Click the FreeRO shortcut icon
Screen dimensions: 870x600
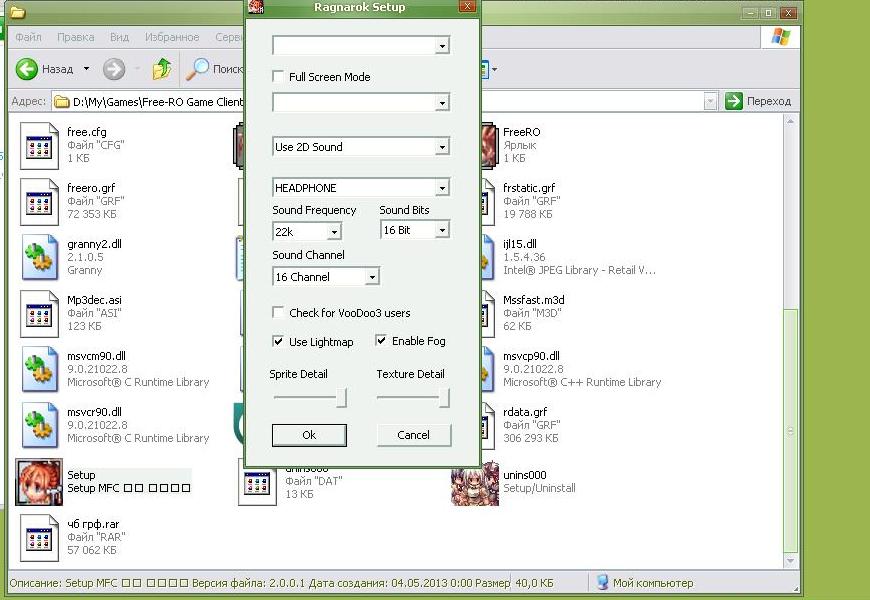489,146
